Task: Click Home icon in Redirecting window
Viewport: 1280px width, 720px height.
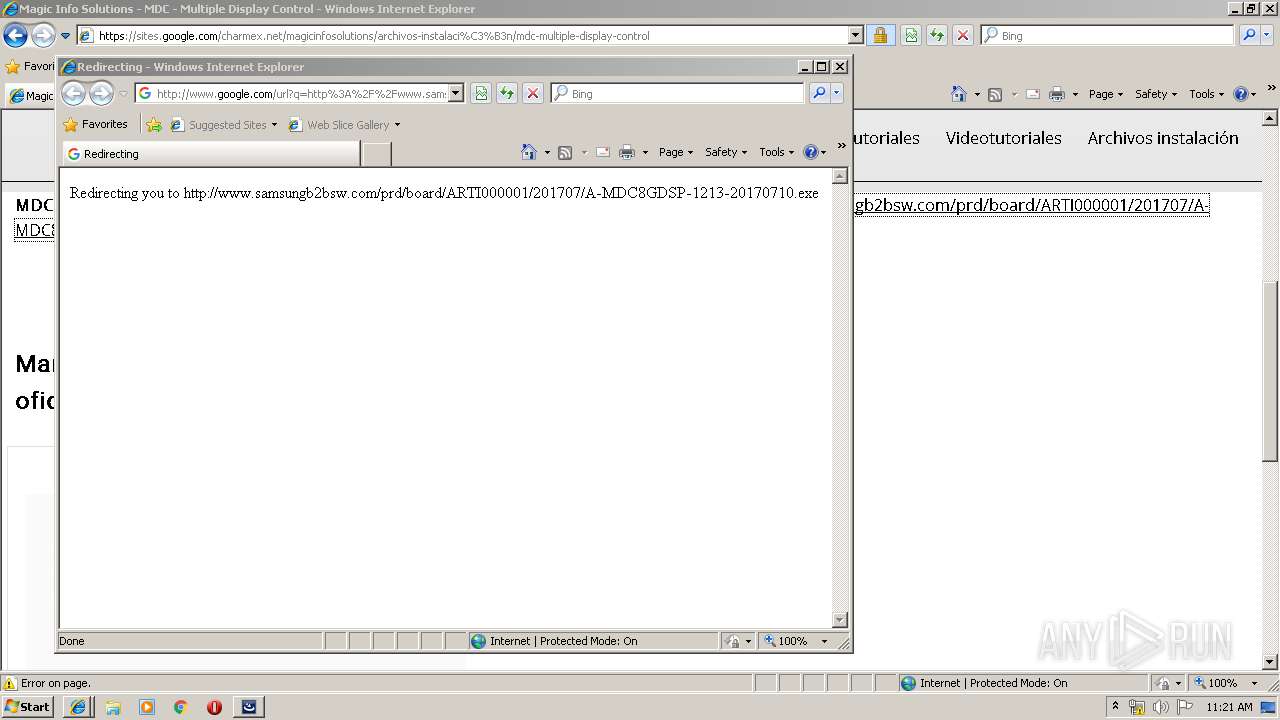Action: 530,152
